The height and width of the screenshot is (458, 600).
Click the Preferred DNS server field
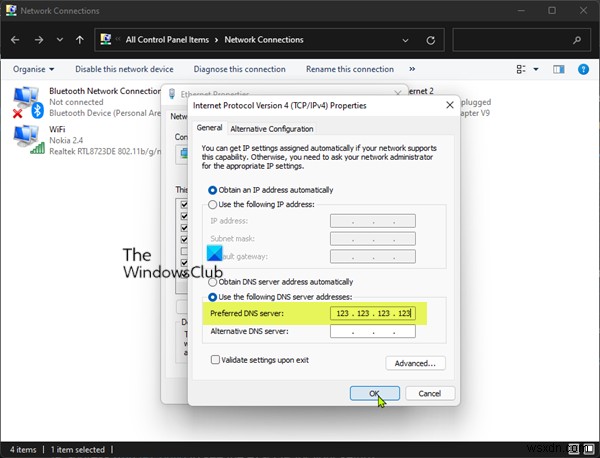372,313
